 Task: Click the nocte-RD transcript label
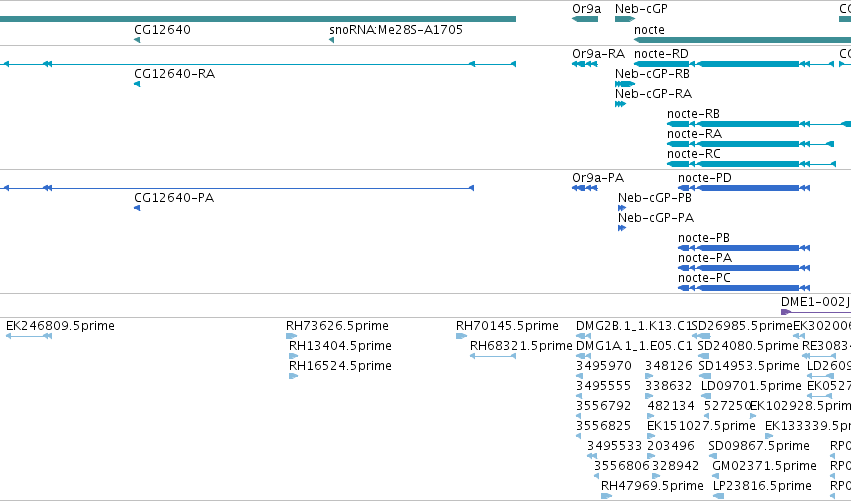pos(661,54)
